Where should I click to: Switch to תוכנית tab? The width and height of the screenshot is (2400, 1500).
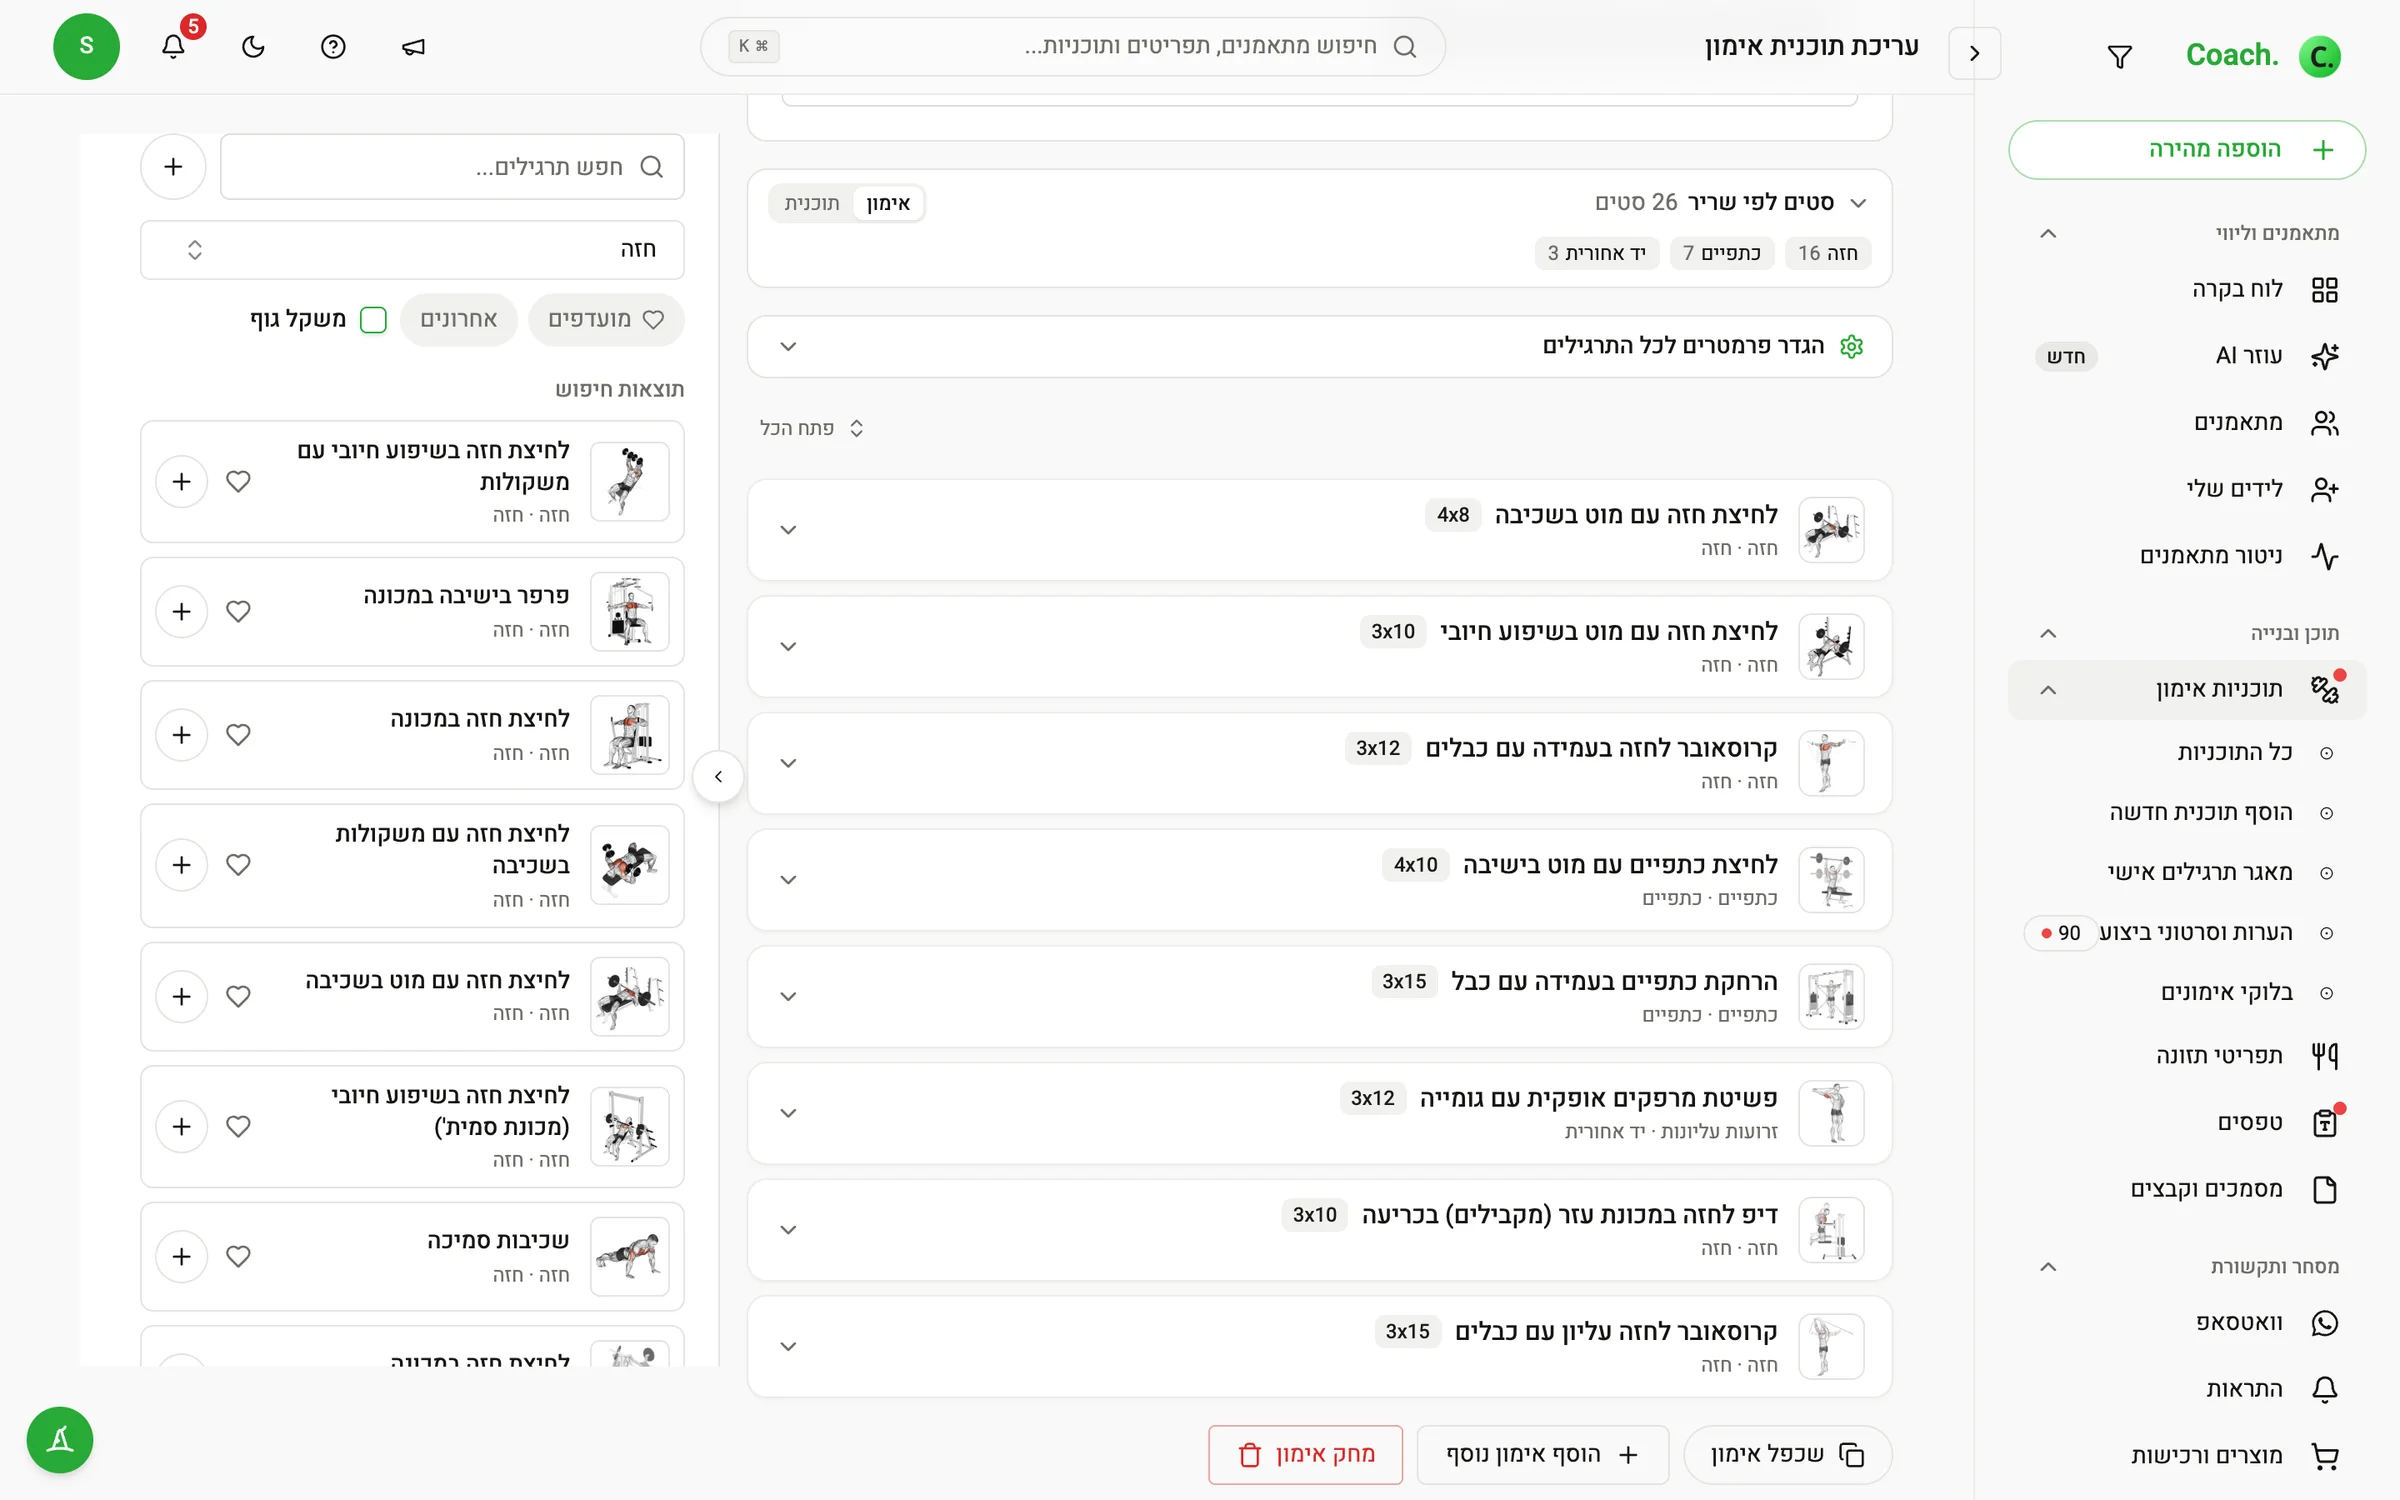coord(811,203)
